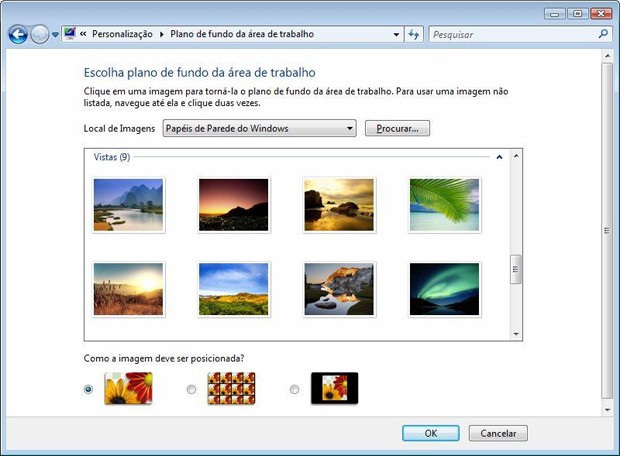Open the Papéis de Parede do Windows dropdown
620x456 pixels.
(259, 128)
